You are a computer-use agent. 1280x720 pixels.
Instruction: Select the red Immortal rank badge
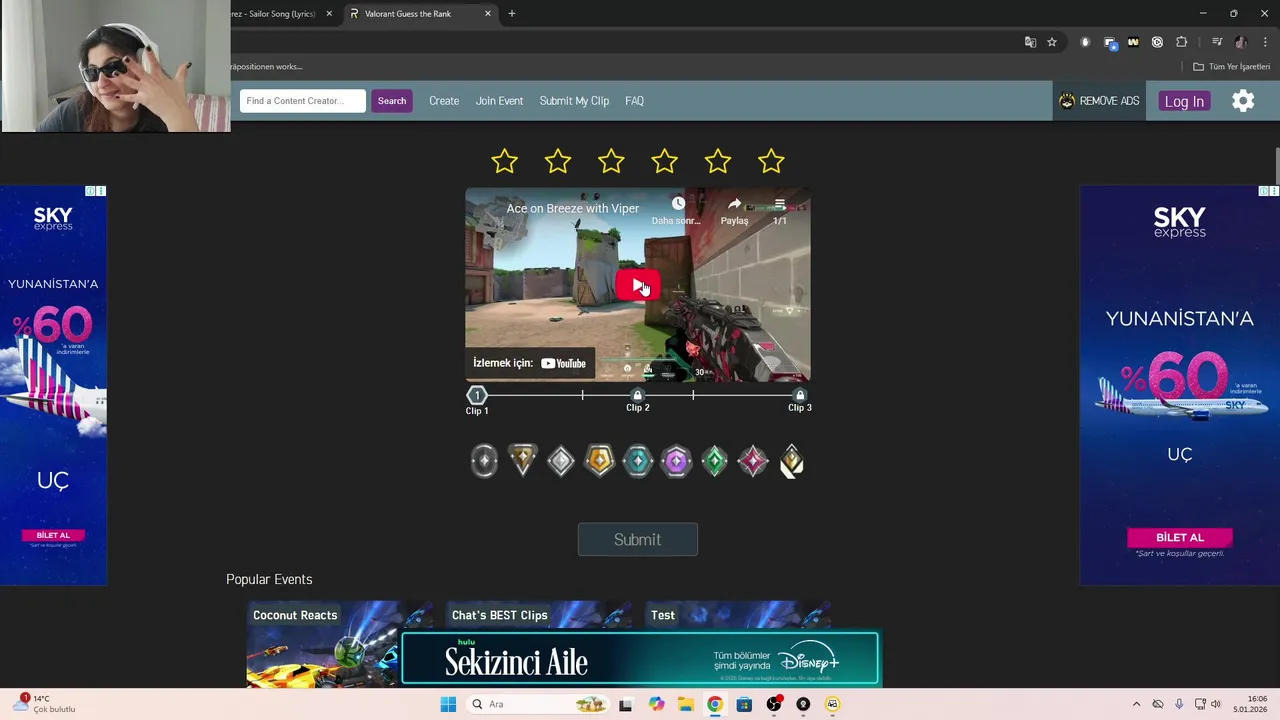tap(753, 461)
